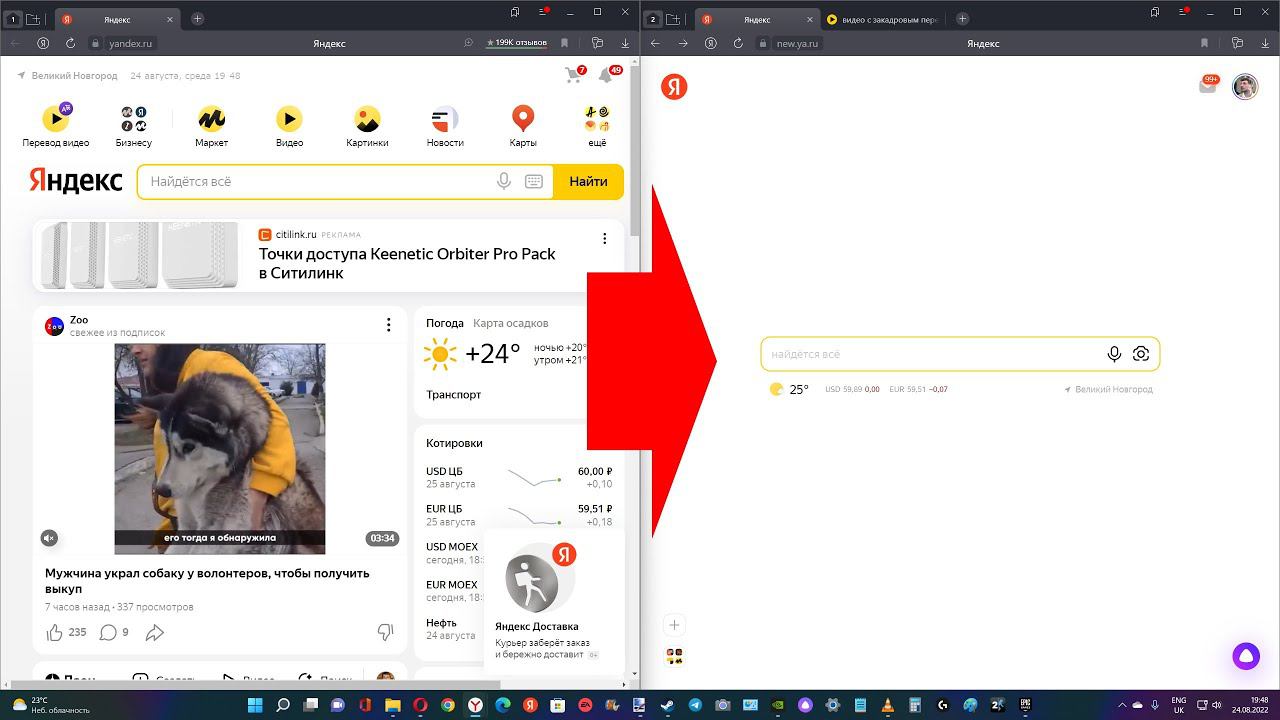
Task: Open image search camera icon in right window
Action: coord(1141,354)
